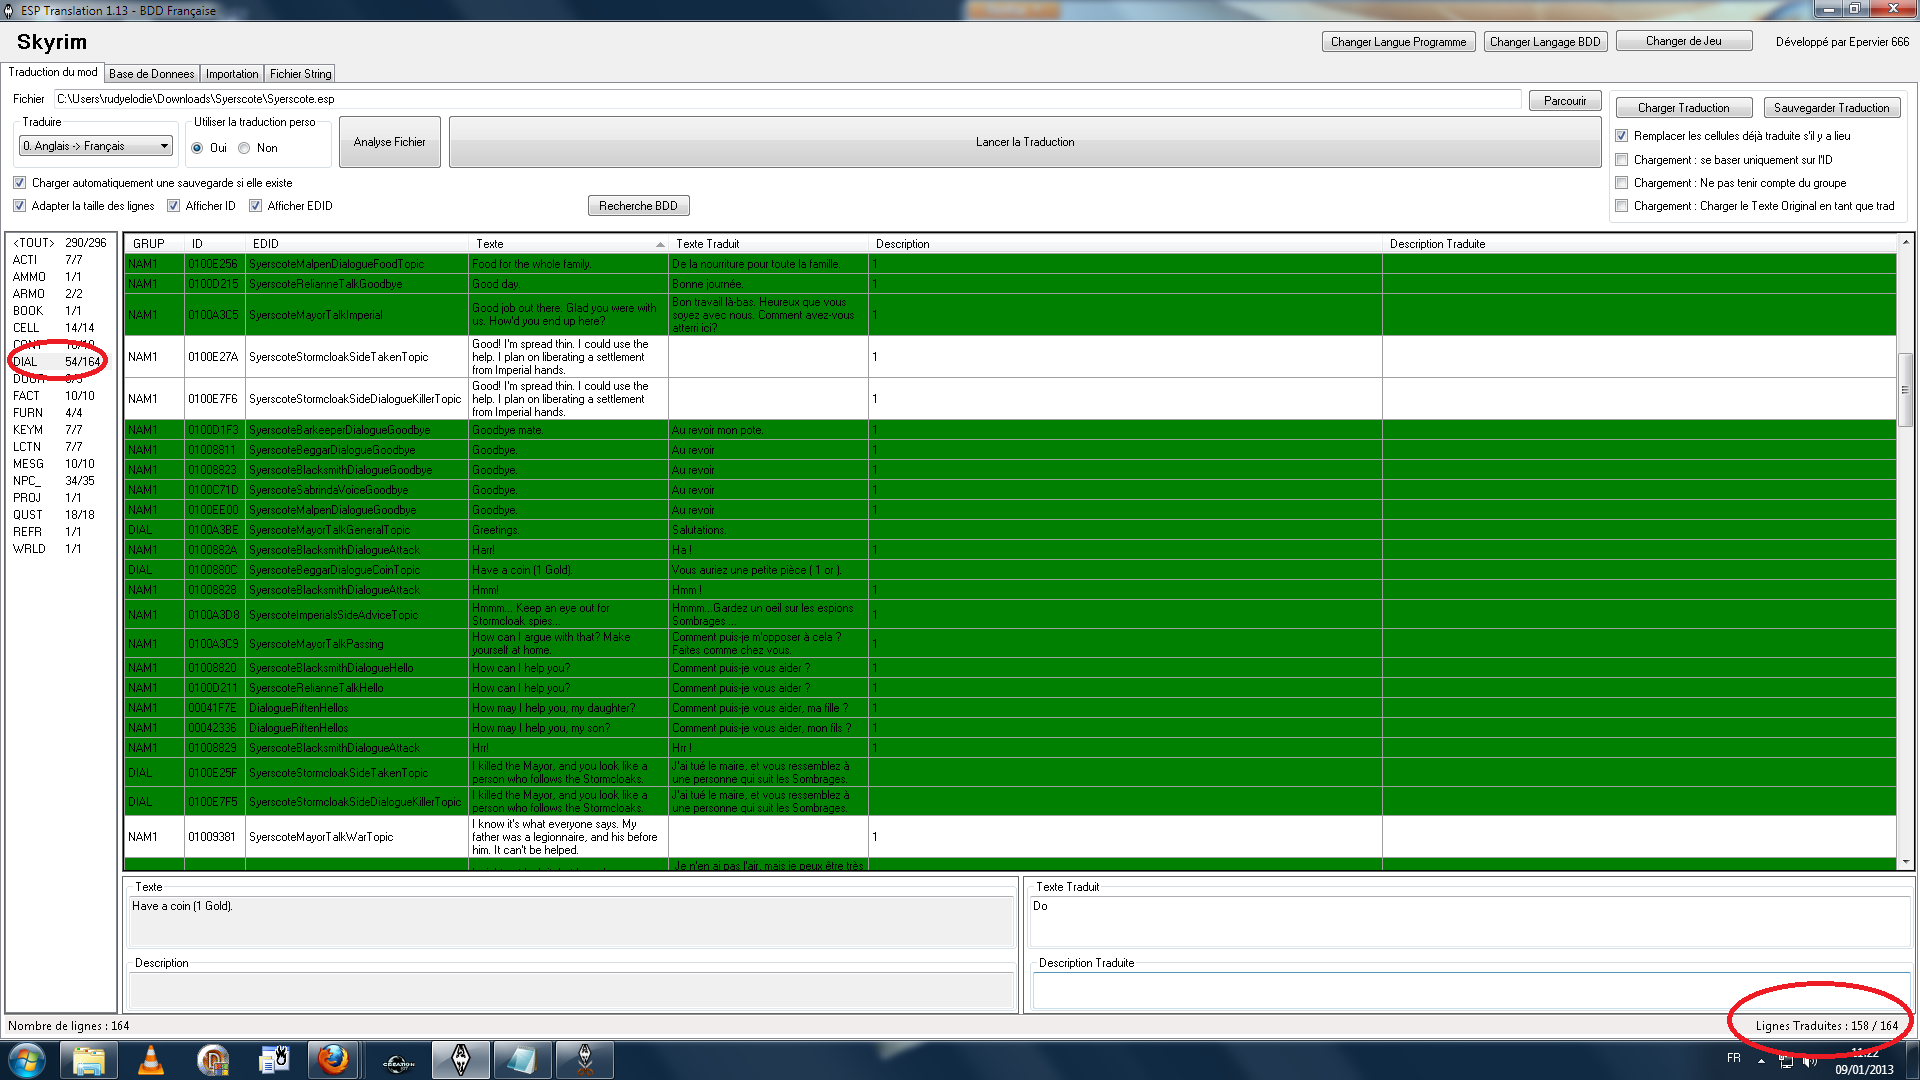Screen dimensions: 1920x1080
Task: Click the 'Changer de Jeu' button
Action: pyautogui.click(x=1684, y=41)
